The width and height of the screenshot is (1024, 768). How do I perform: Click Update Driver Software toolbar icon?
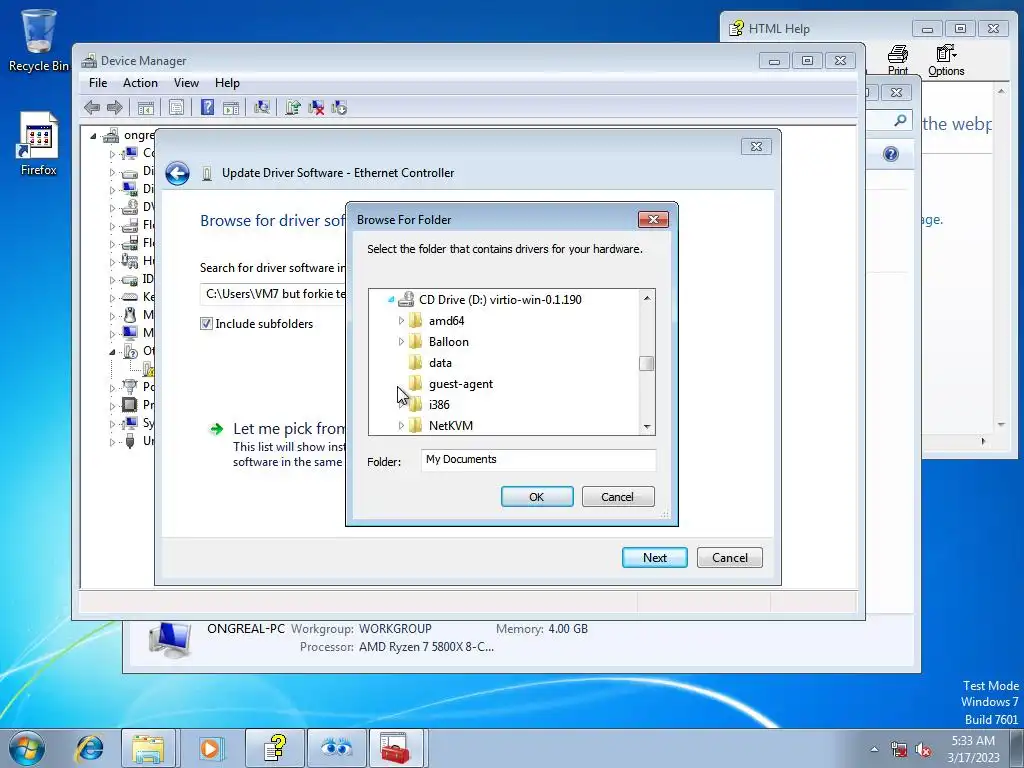[293, 107]
